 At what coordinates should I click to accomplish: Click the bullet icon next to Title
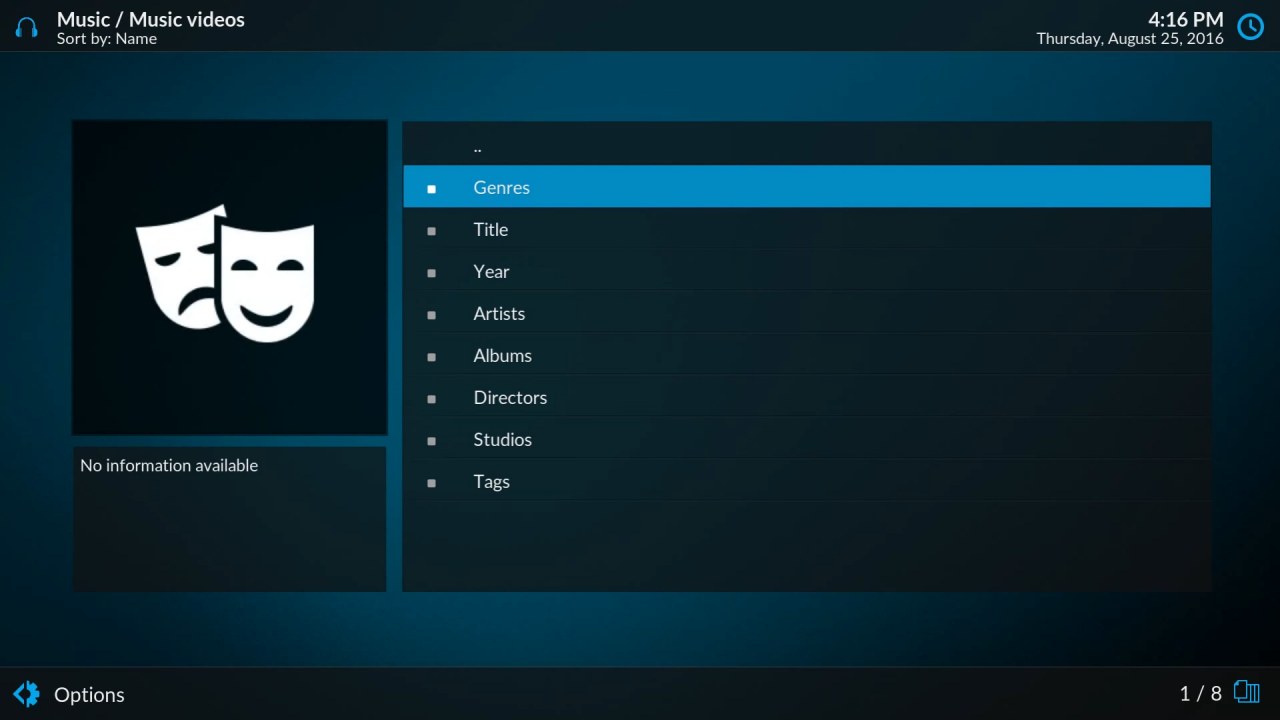point(431,230)
